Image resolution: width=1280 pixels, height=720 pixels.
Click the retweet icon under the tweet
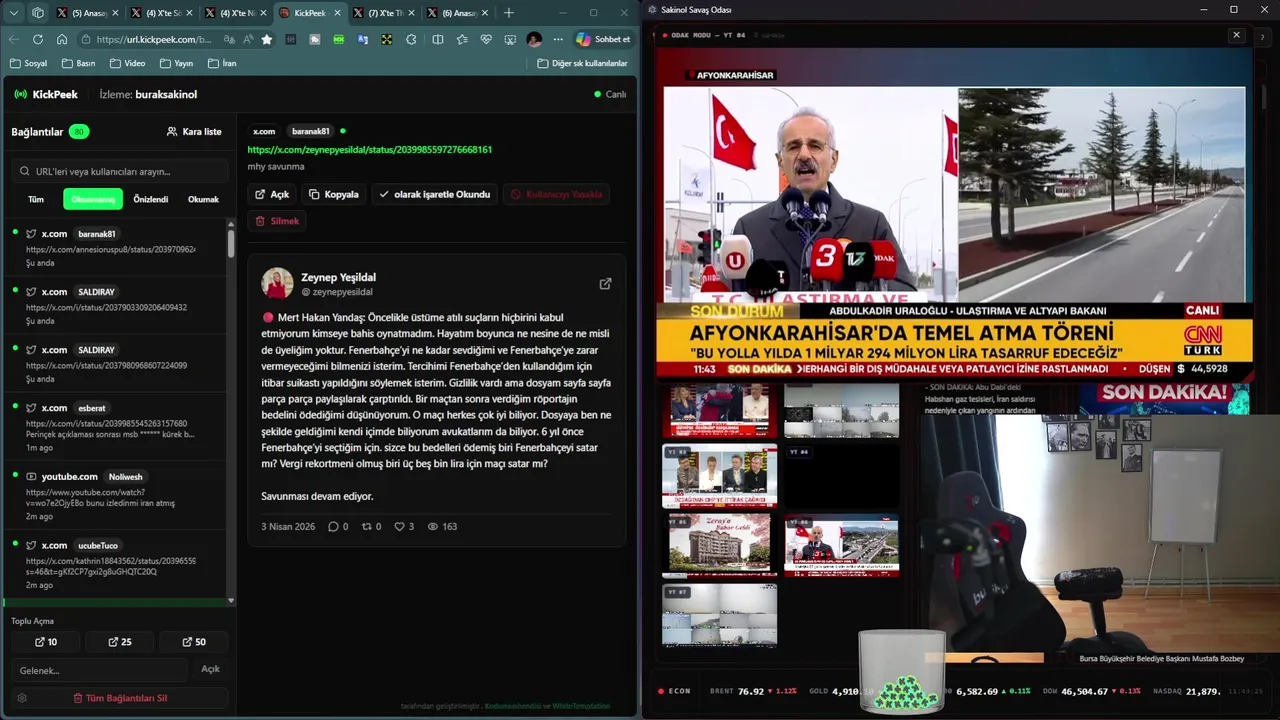pos(366,527)
